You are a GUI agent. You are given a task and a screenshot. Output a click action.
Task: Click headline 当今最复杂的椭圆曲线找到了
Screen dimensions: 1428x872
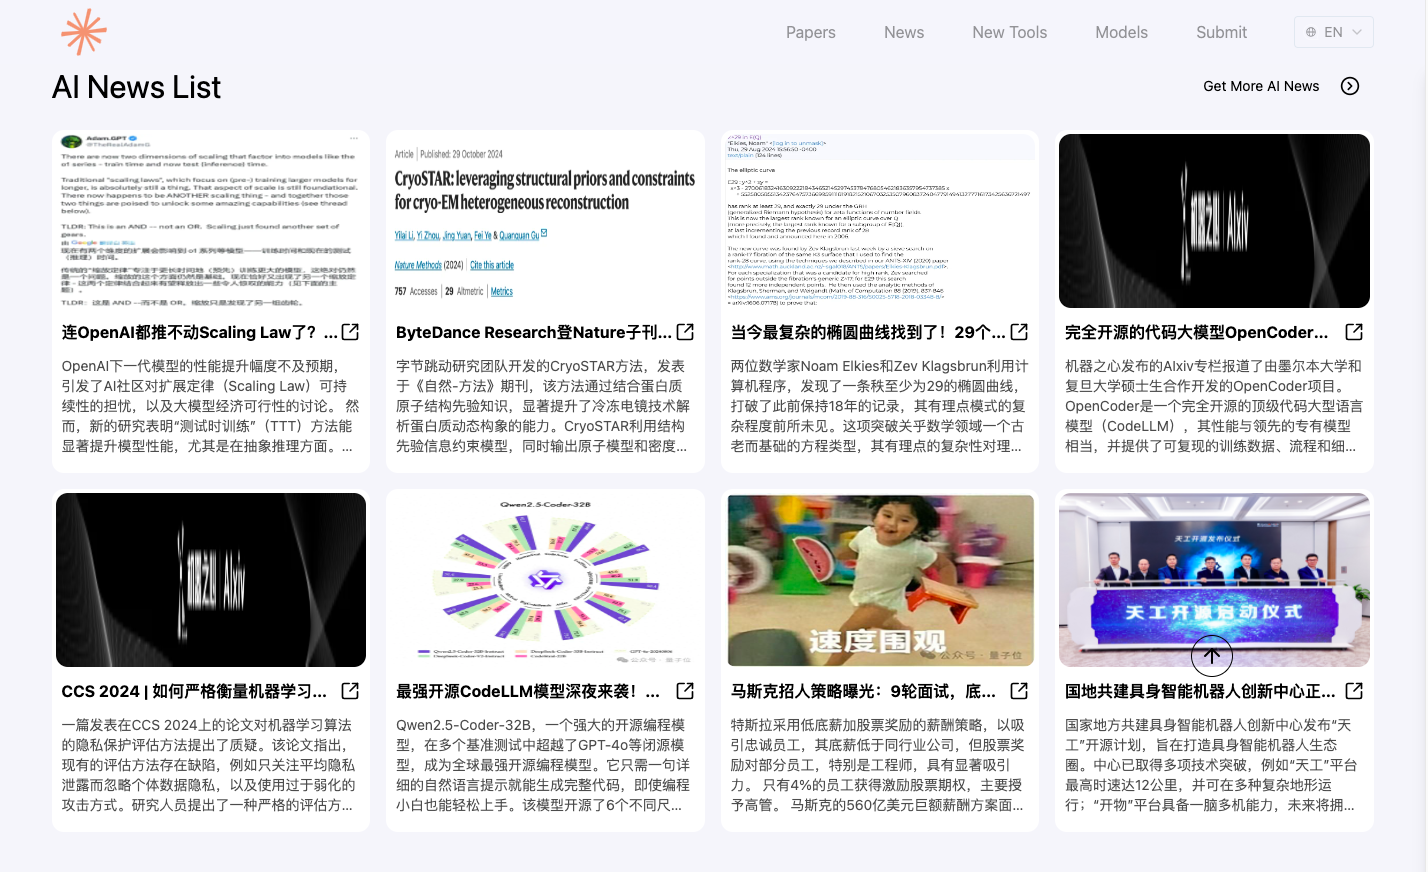tap(868, 332)
